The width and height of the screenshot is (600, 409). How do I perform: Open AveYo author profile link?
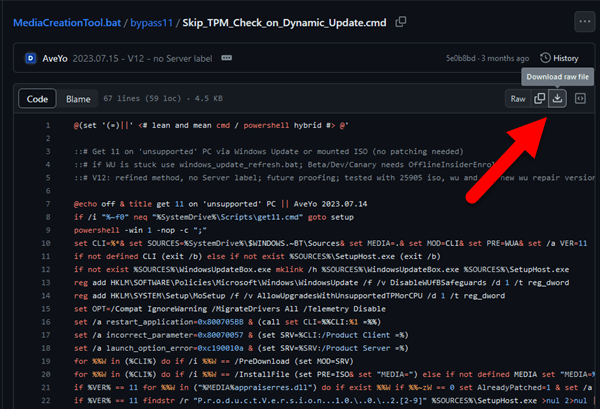(55, 59)
